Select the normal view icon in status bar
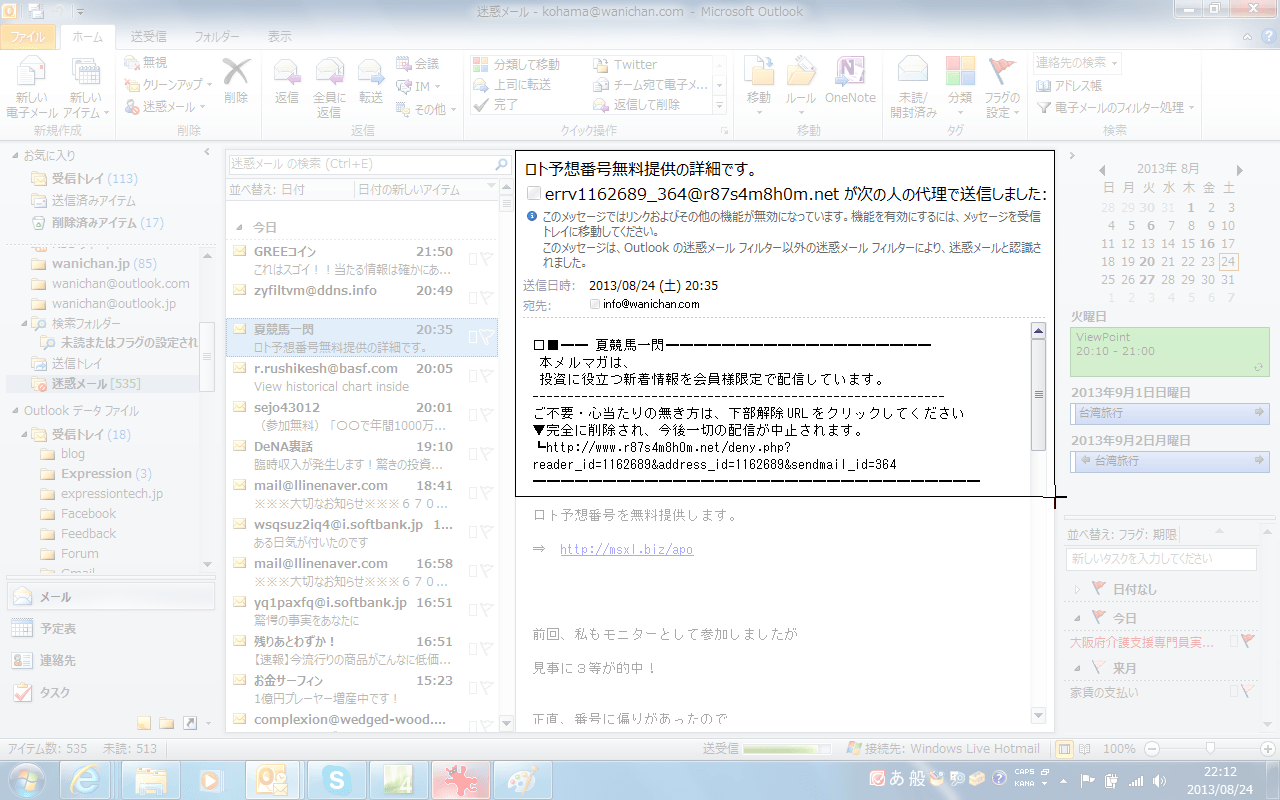 point(1066,749)
